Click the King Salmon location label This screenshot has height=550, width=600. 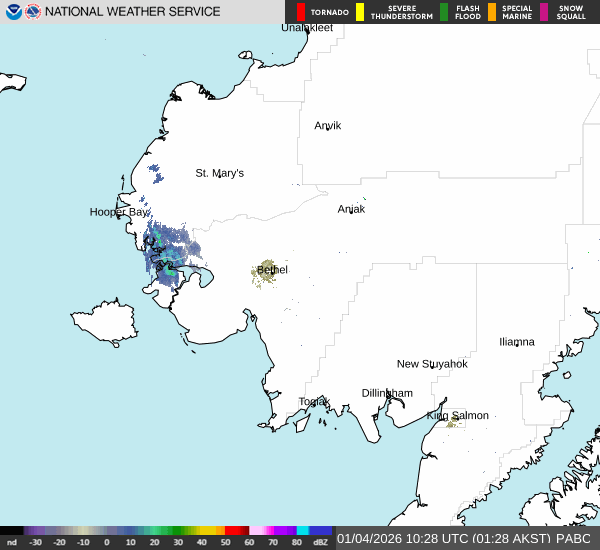458,415
